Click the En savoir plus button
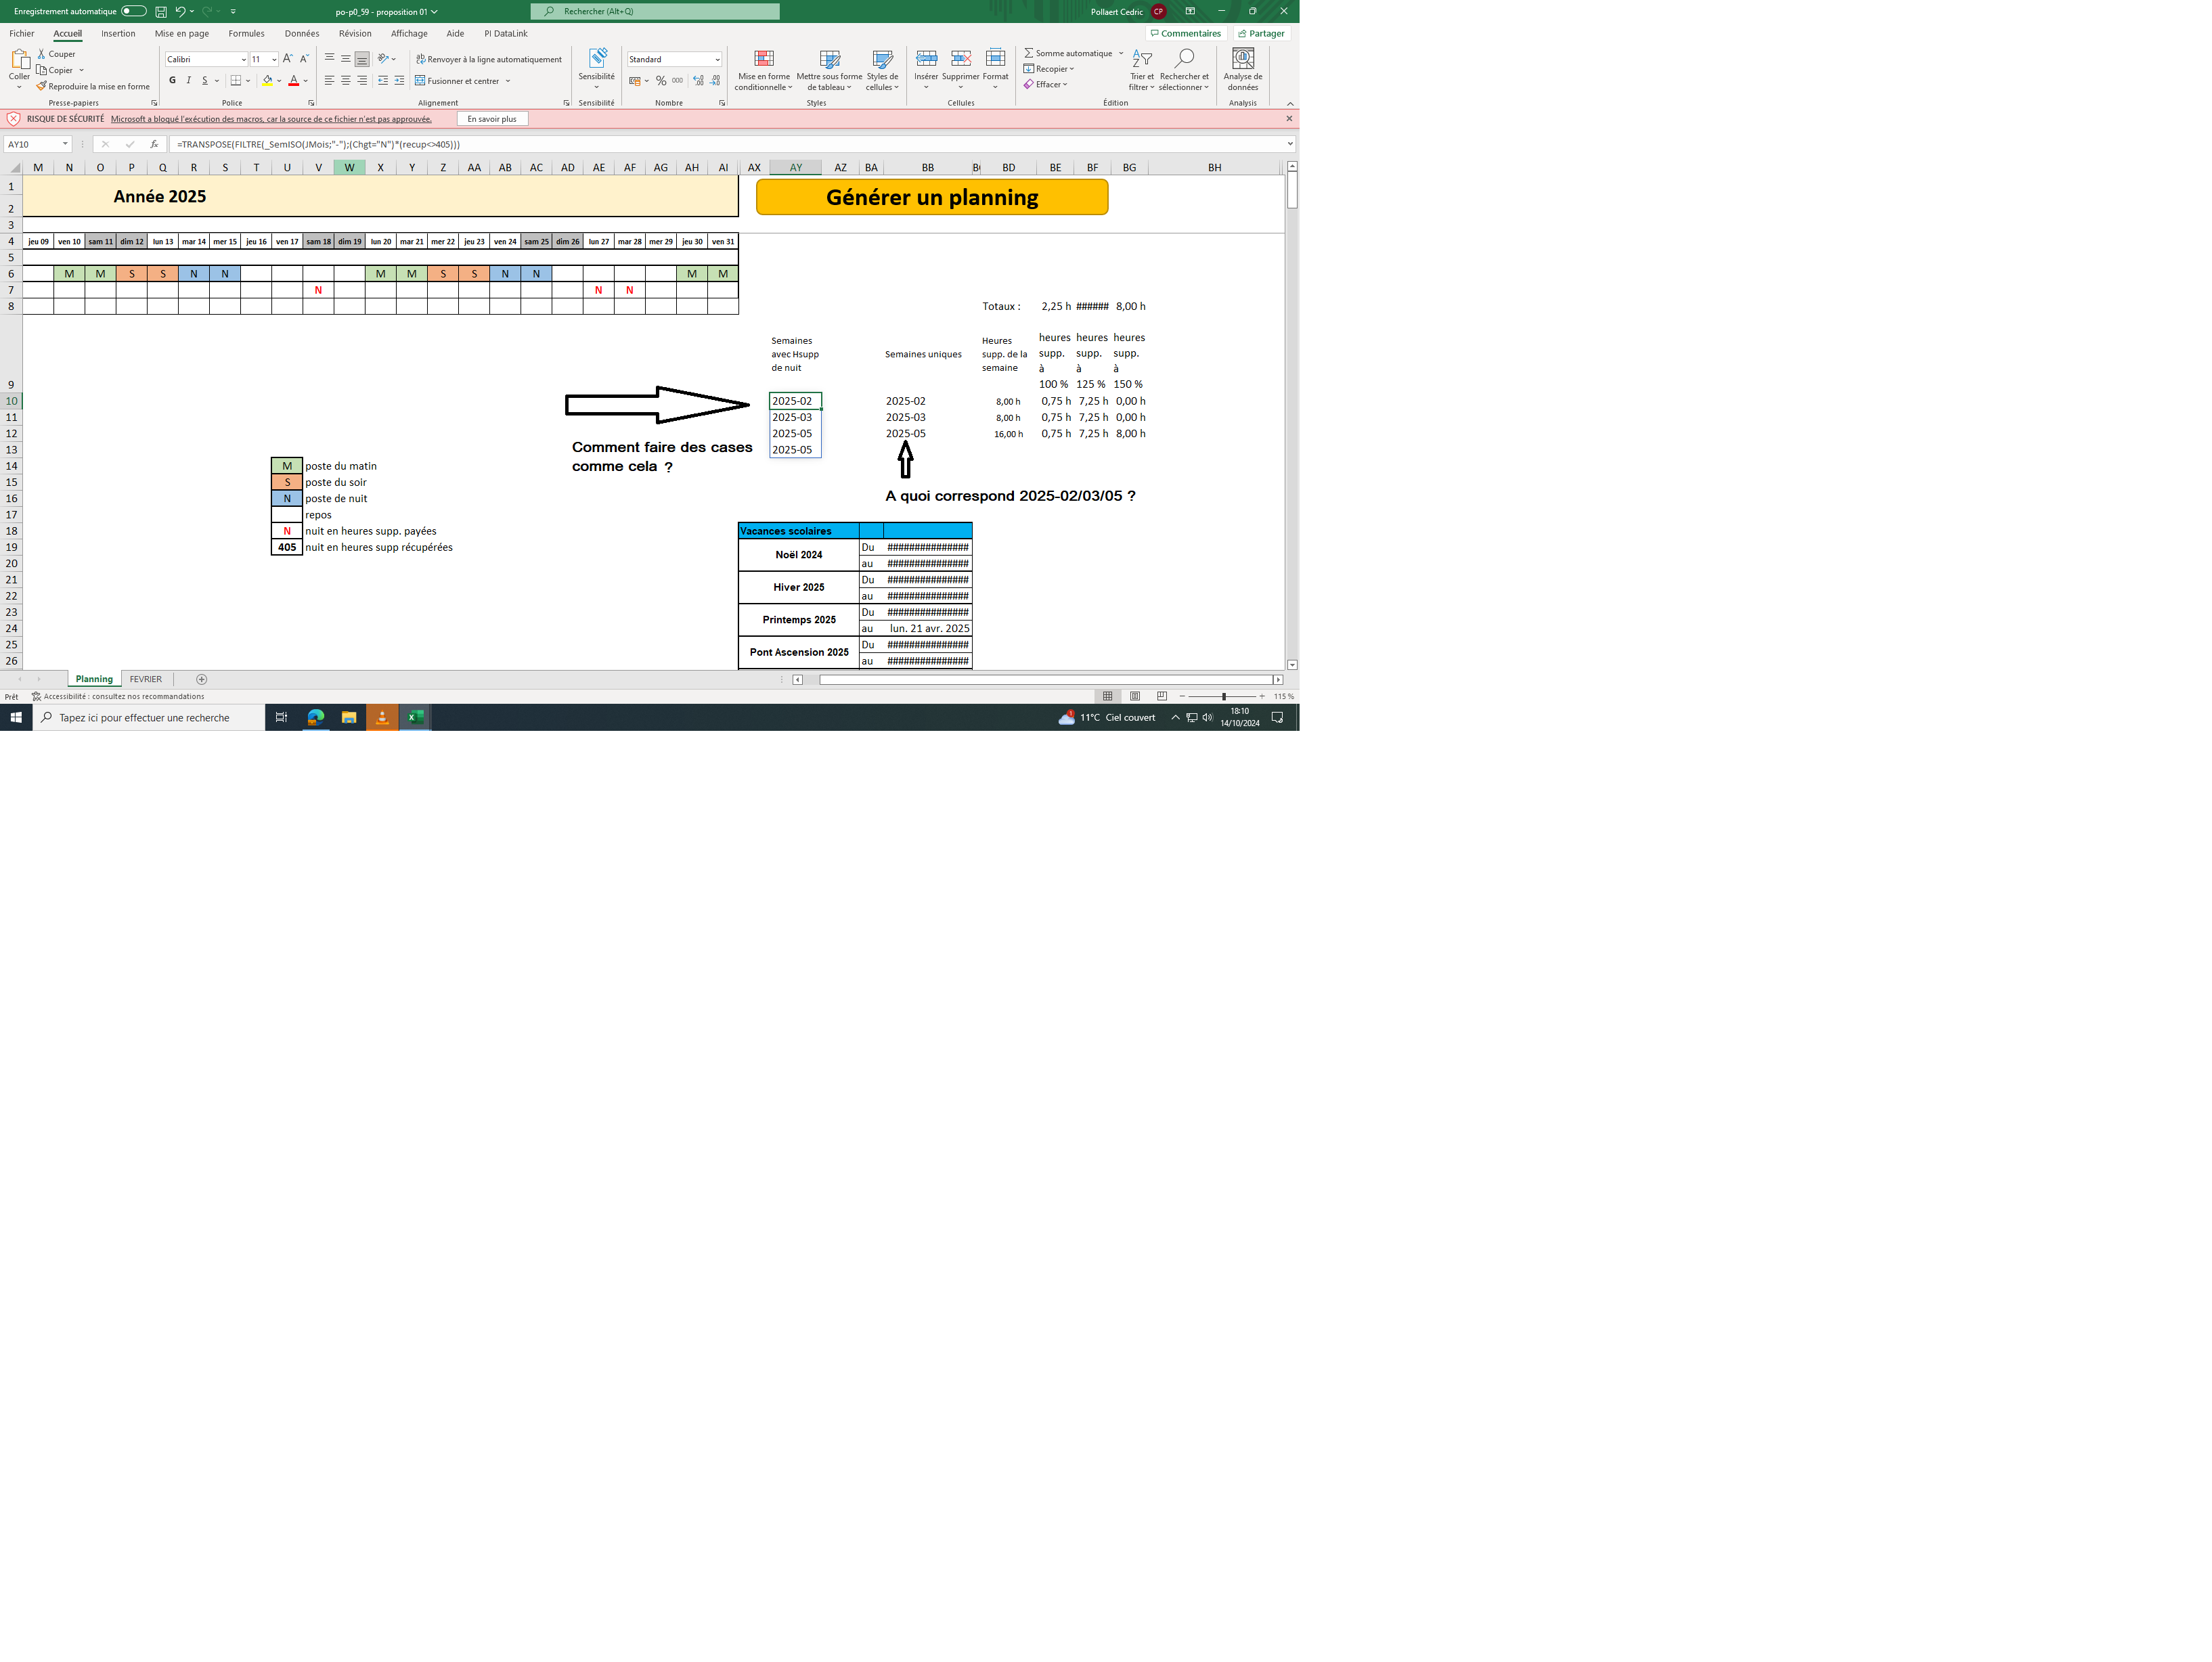The image size is (2212, 1662). [492, 119]
